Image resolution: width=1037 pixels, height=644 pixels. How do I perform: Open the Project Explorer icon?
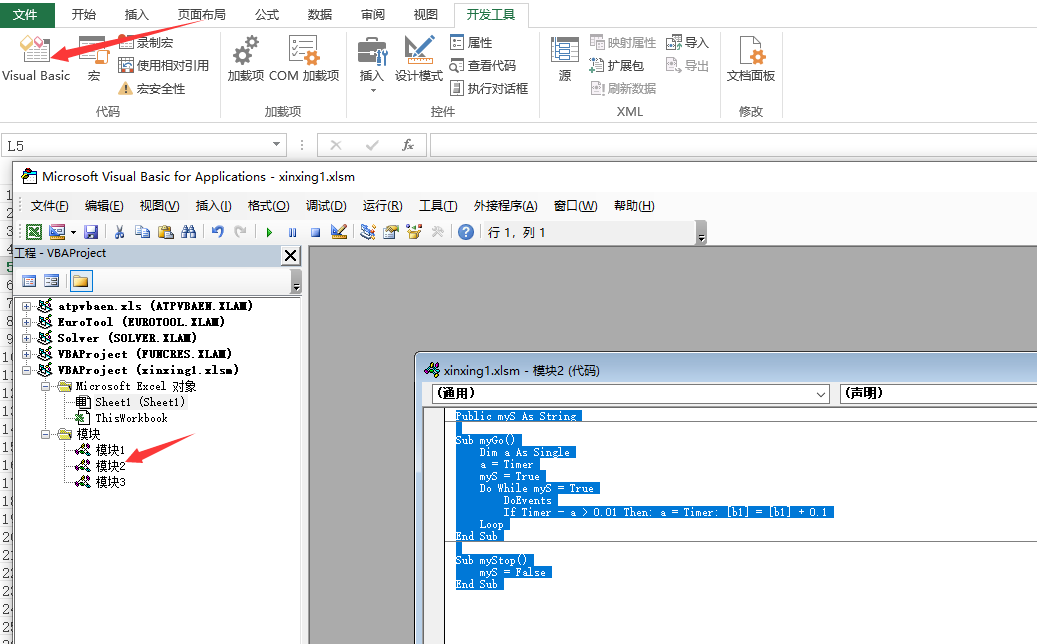coord(368,232)
